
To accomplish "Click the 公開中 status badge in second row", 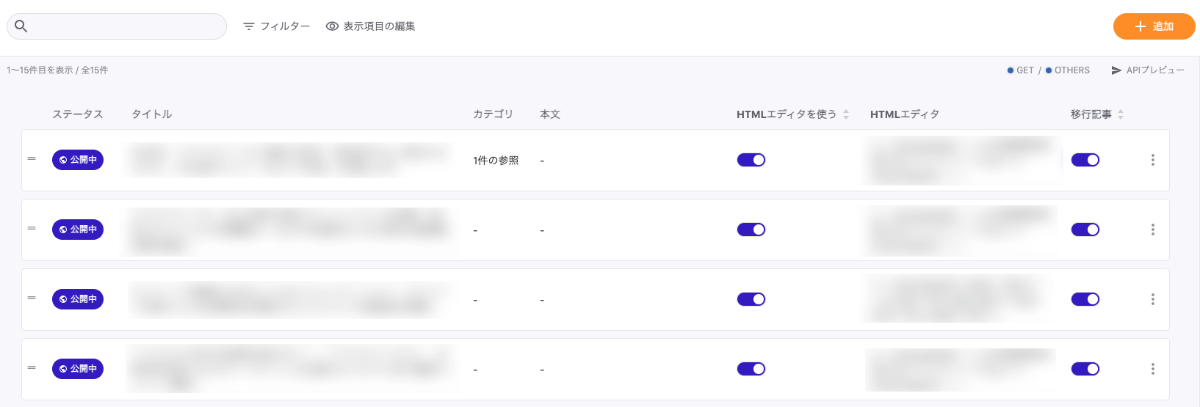I will click(x=78, y=229).
